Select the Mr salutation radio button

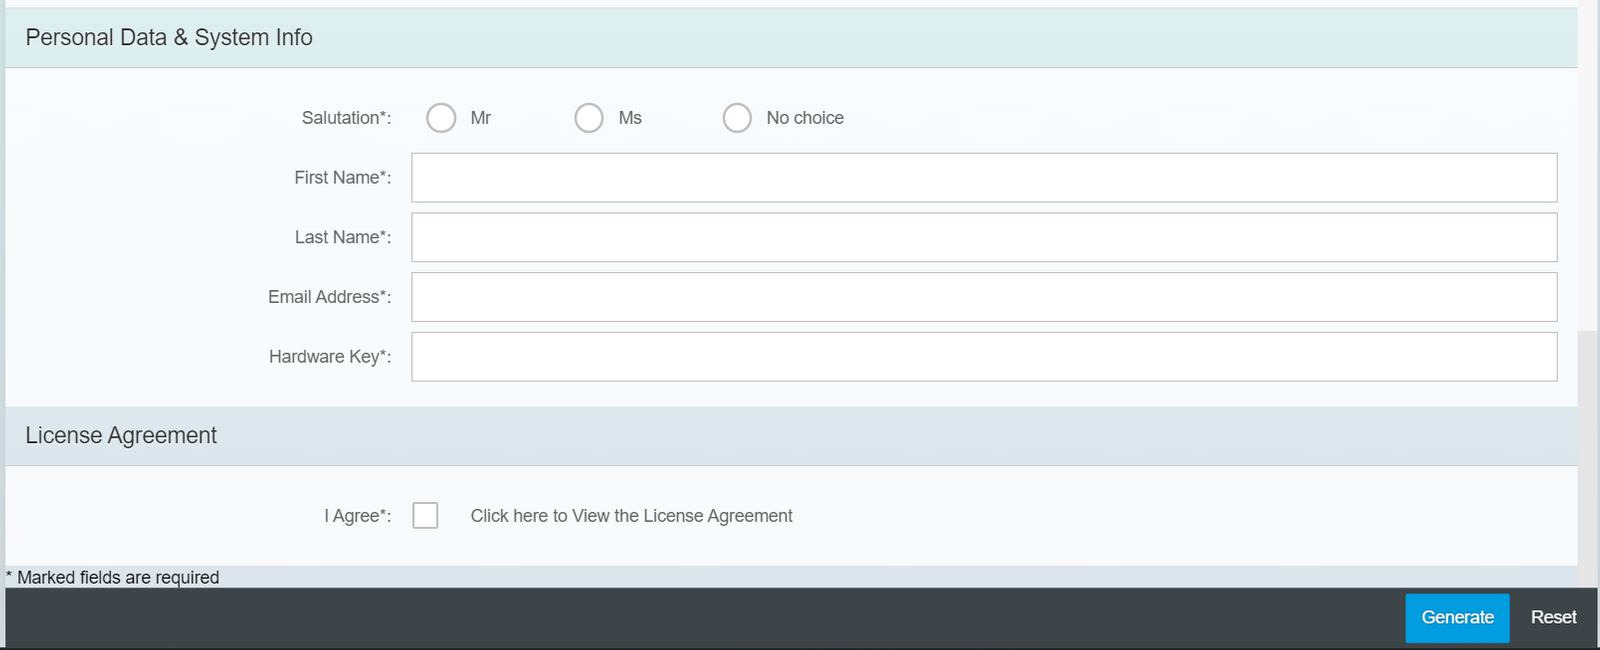click(x=441, y=118)
